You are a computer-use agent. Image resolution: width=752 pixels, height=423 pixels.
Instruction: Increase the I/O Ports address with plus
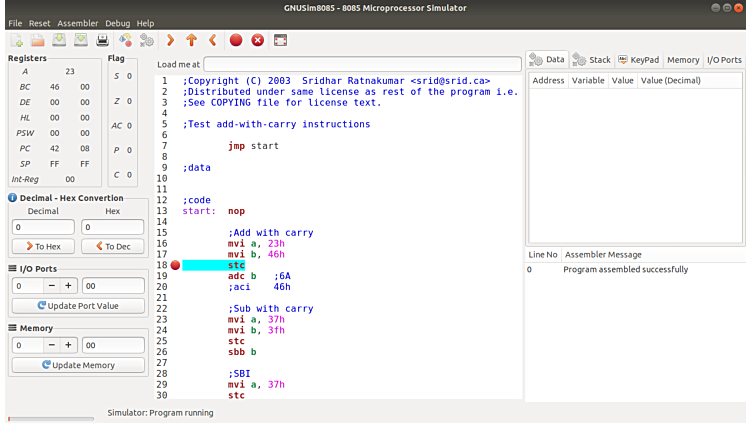[68, 286]
